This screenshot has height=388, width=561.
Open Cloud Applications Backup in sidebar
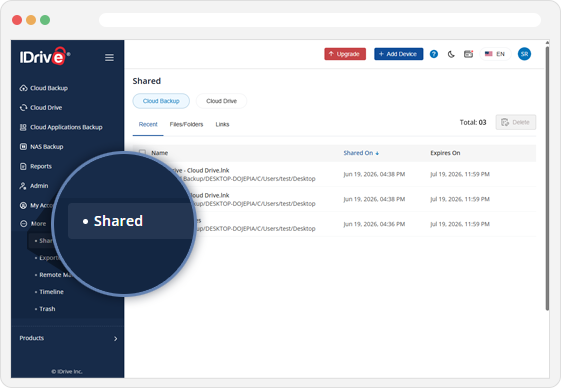(66, 127)
